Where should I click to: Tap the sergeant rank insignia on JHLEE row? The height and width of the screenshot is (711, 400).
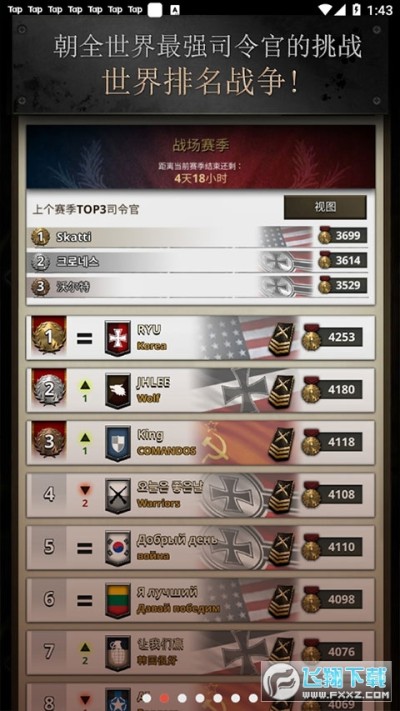tap(281, 391)
